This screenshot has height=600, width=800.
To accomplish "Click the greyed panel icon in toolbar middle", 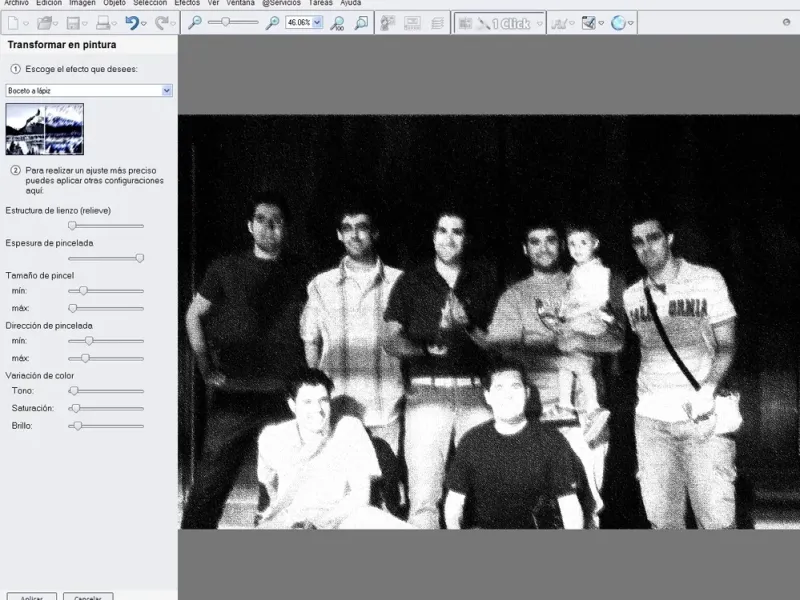I will [x=412, y=23].
